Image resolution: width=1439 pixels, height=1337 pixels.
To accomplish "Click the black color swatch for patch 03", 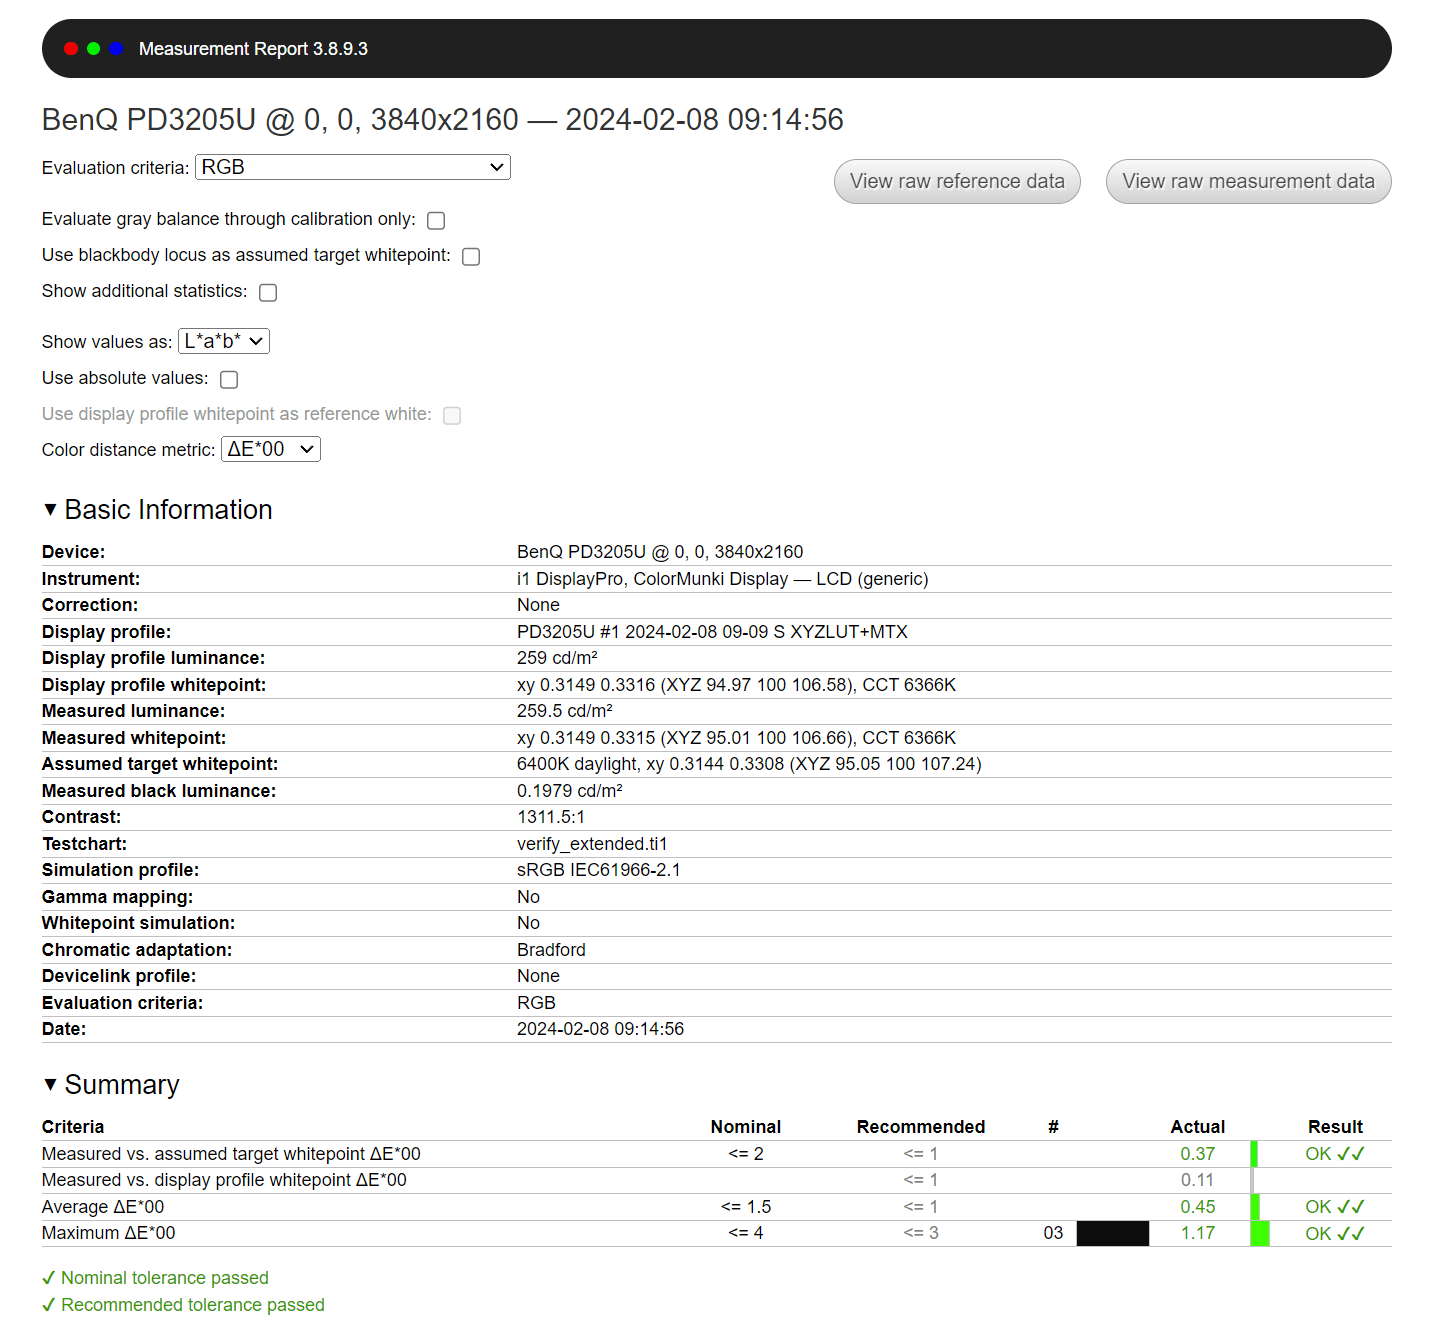I will point(1112,1233).
